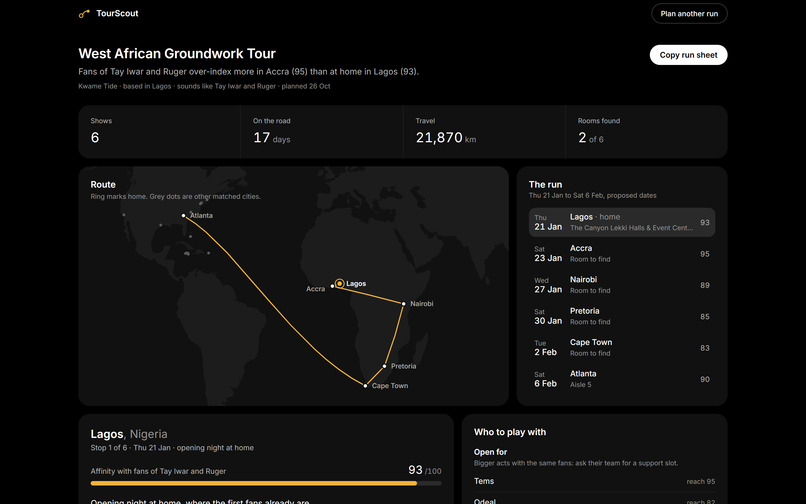Viewport: 806px width, 504px height.
Task: Click the Travel 21,870 km stat
Action: pyautogui.click(x=484, y=132)
